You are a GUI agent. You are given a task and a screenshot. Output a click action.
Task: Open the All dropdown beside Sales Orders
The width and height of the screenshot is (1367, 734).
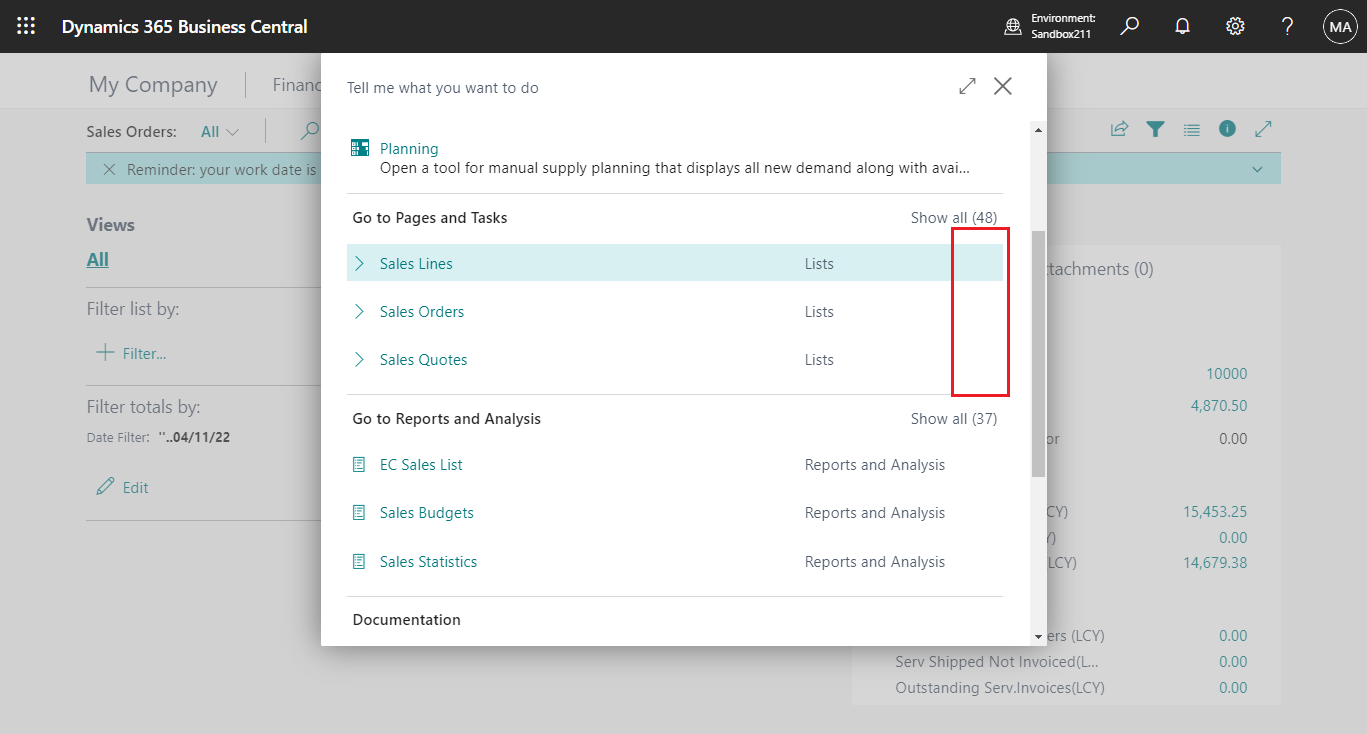tap(219, 131)
